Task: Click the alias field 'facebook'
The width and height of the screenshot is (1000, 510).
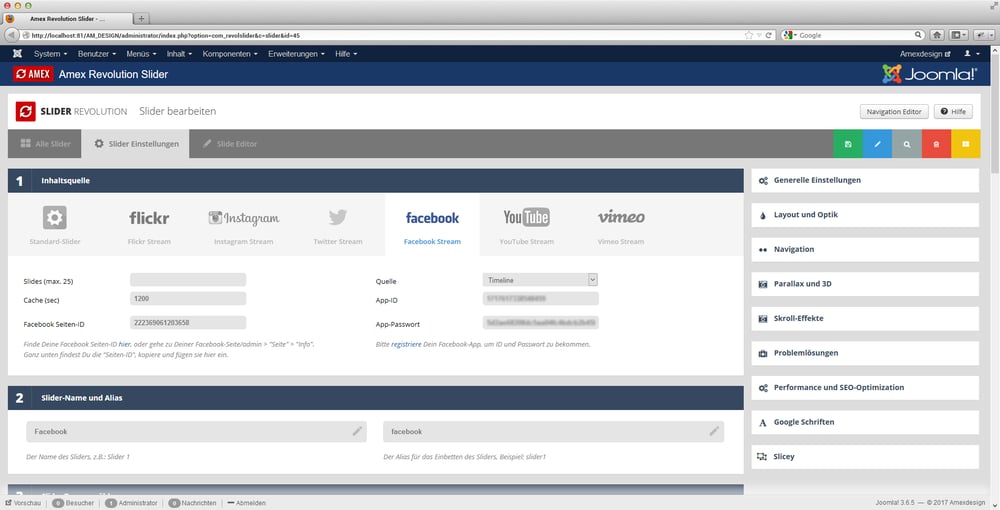Action: tap(554, 432)
